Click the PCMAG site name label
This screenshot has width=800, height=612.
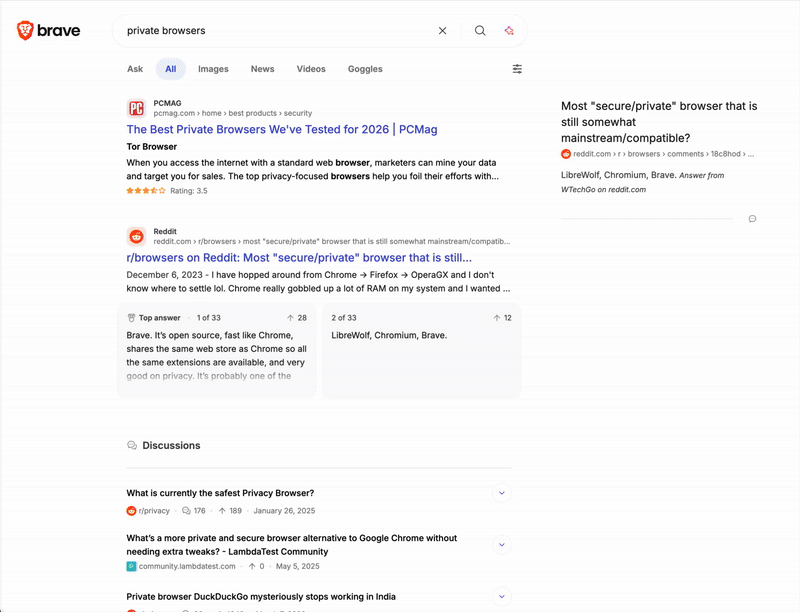click(167, 103)
